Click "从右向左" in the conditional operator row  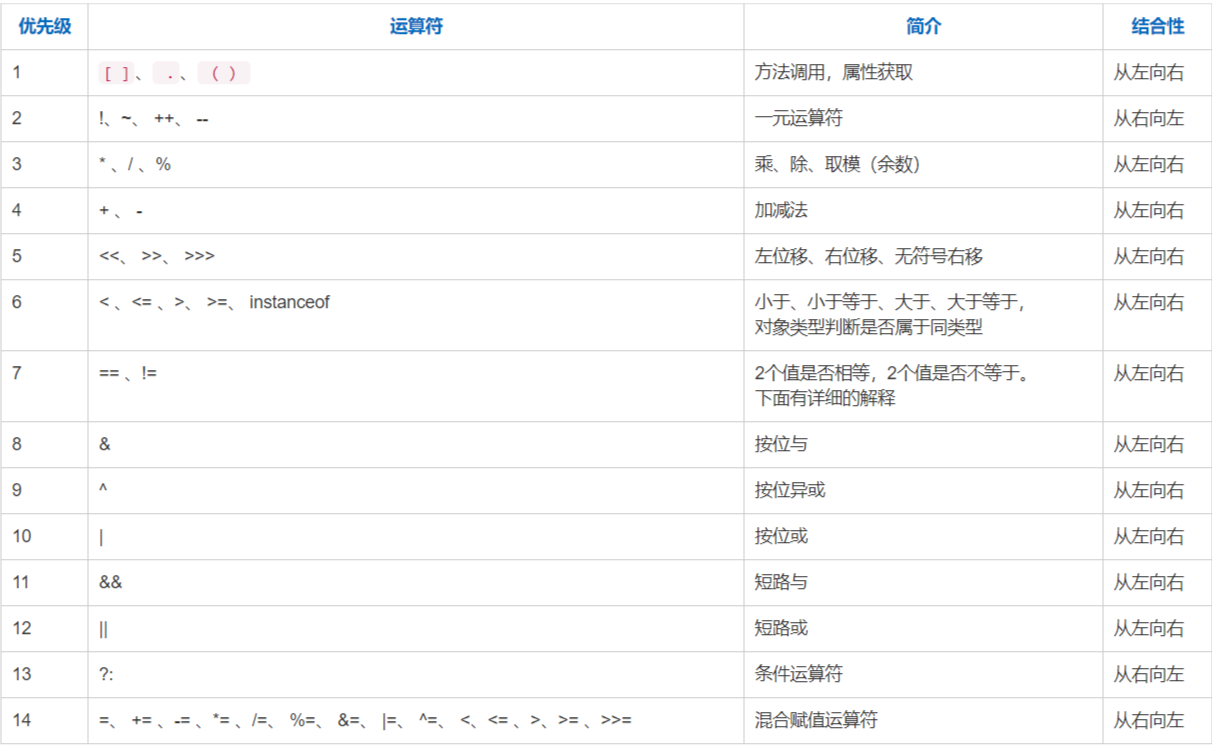1149,675
